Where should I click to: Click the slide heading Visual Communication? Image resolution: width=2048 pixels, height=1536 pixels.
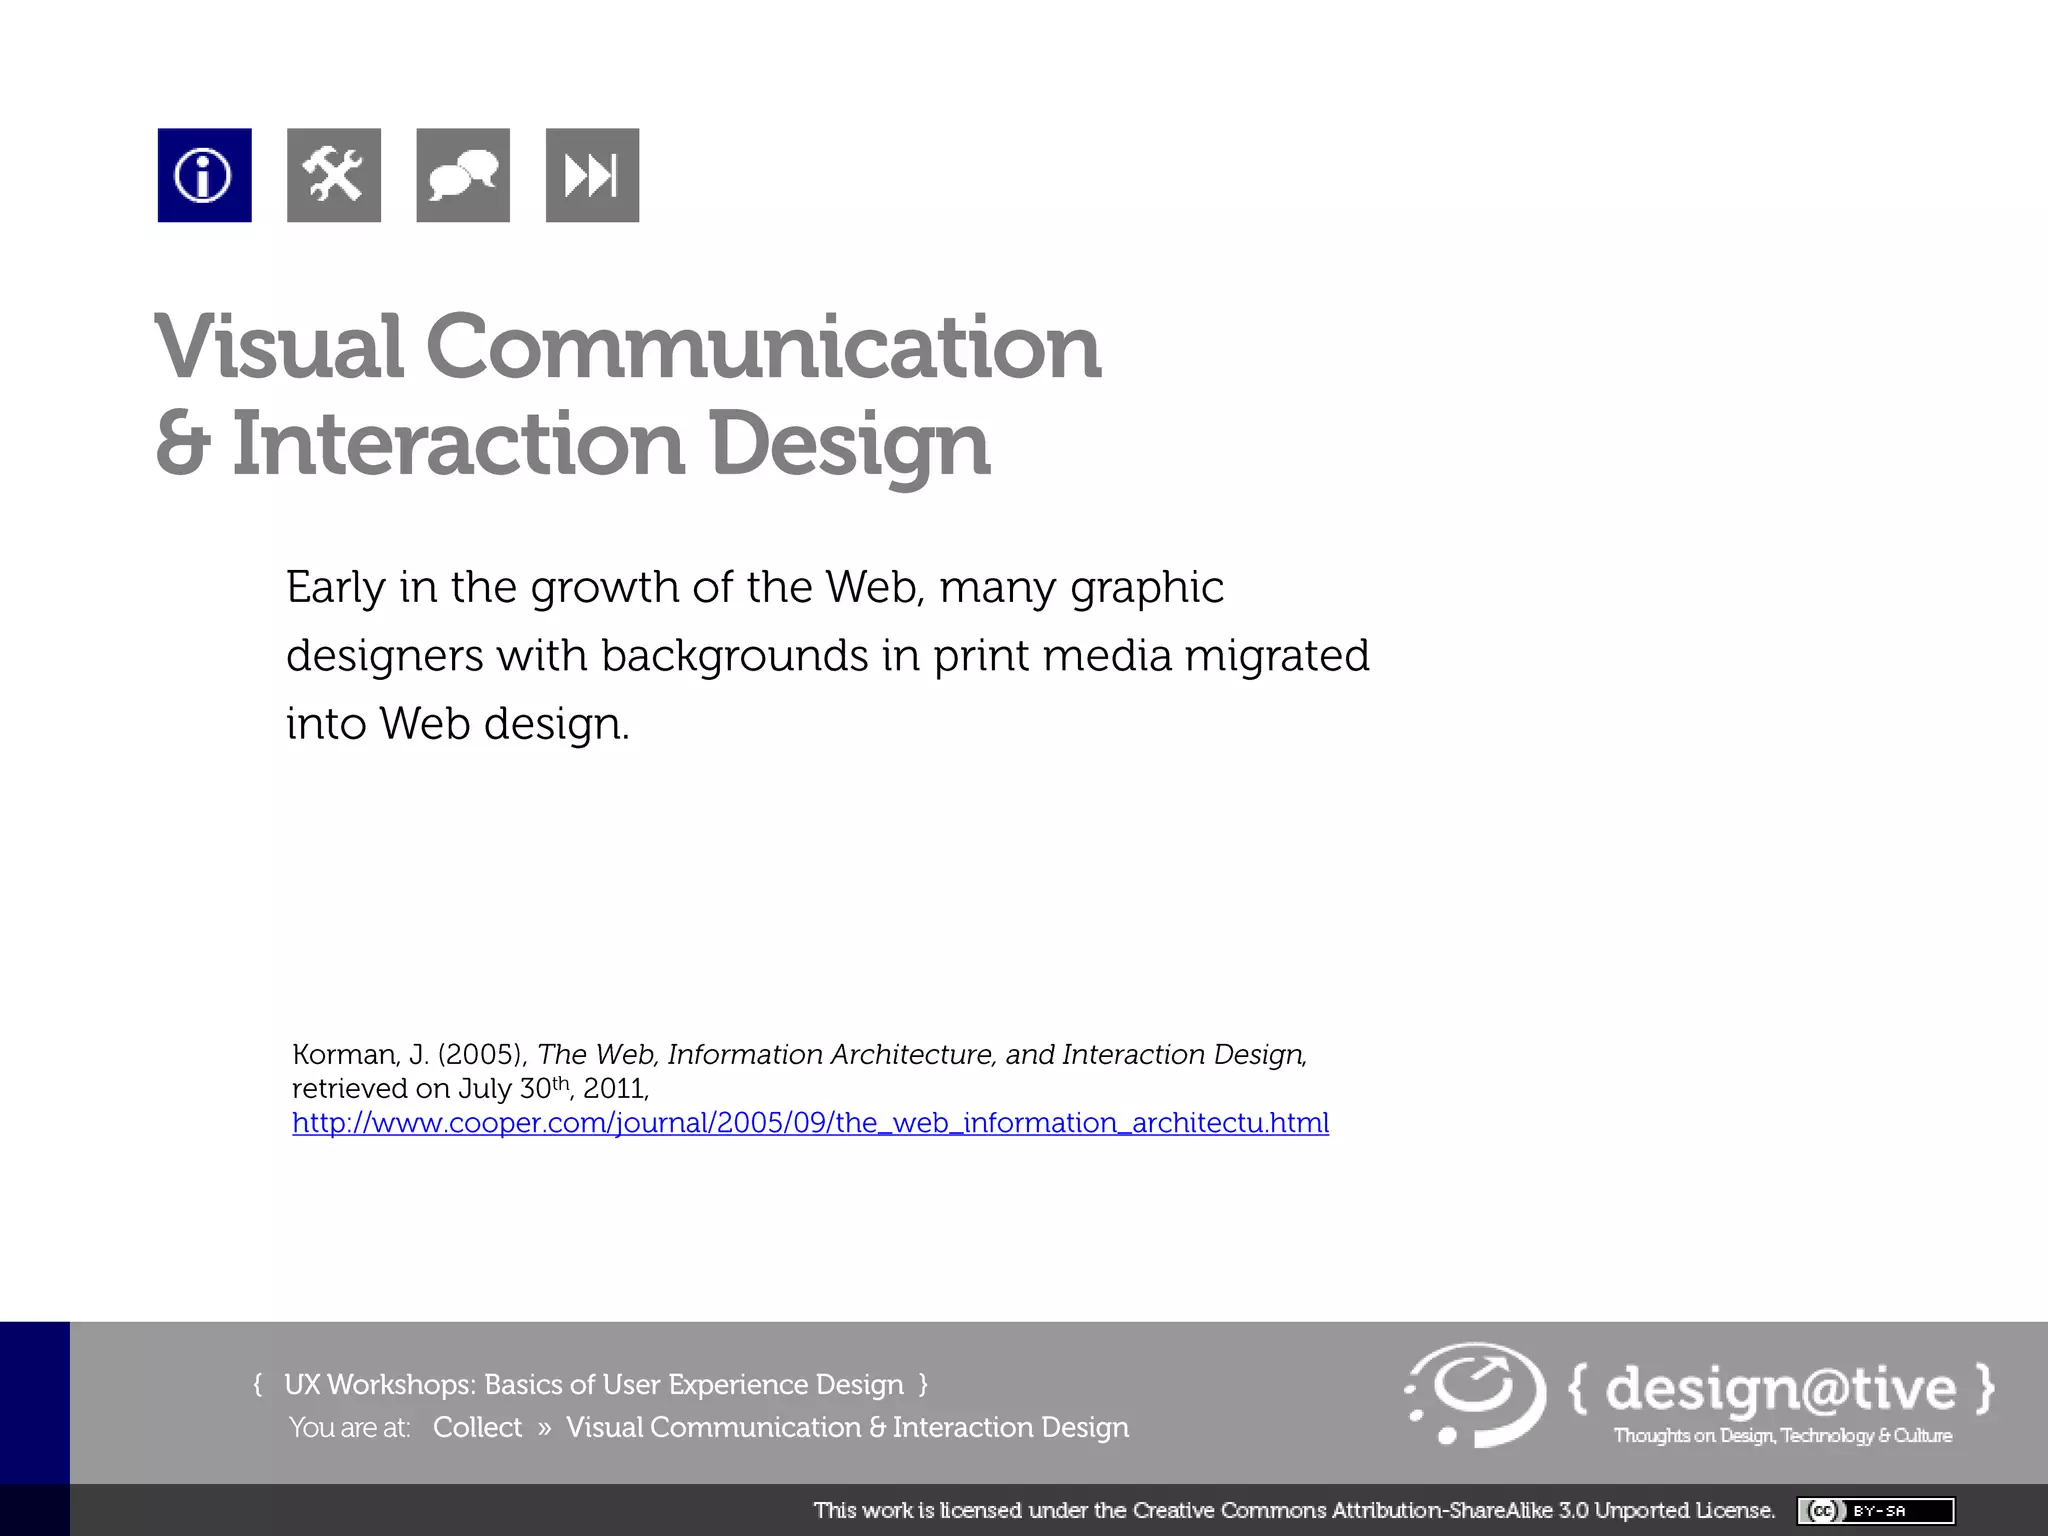click(627, 347)
